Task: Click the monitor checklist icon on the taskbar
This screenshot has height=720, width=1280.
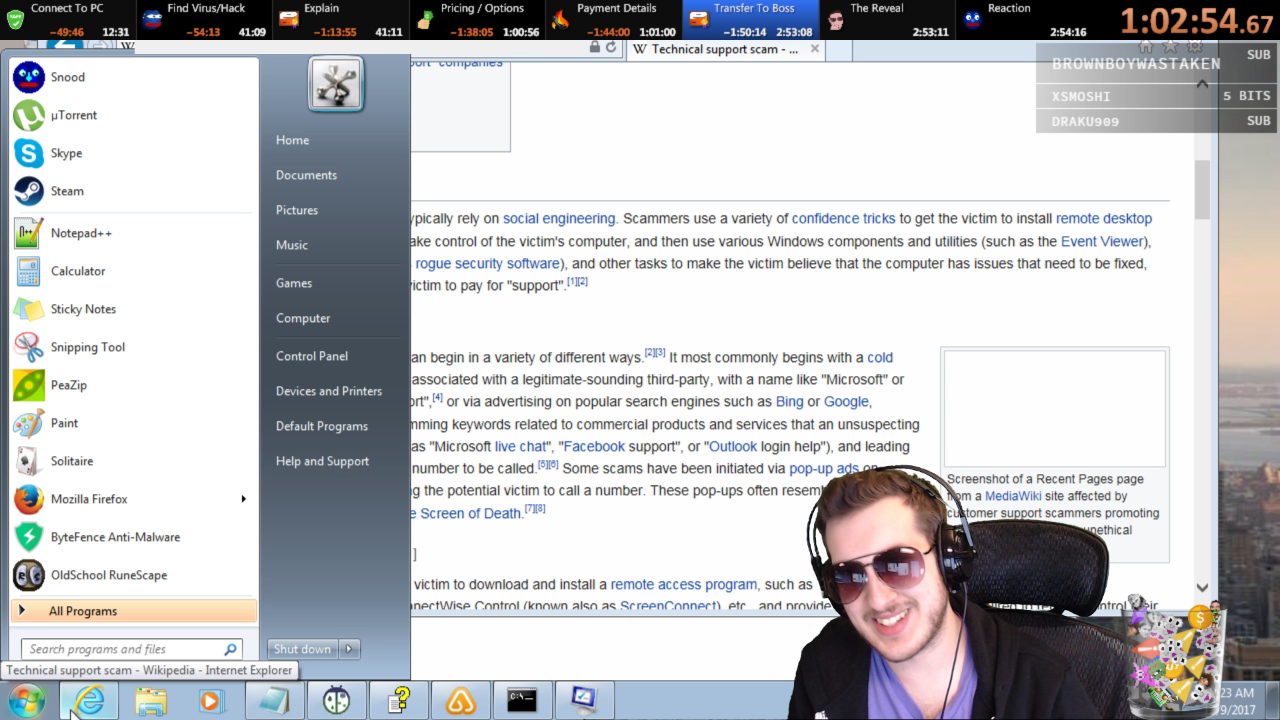Action: click(584, 700)
